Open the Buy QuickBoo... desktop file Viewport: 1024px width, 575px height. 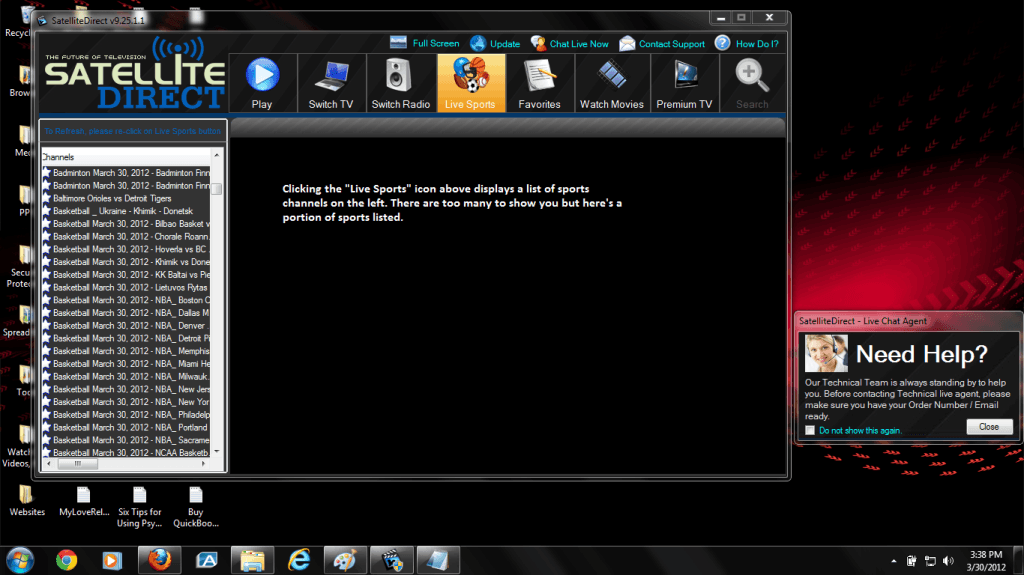(195, 507)
